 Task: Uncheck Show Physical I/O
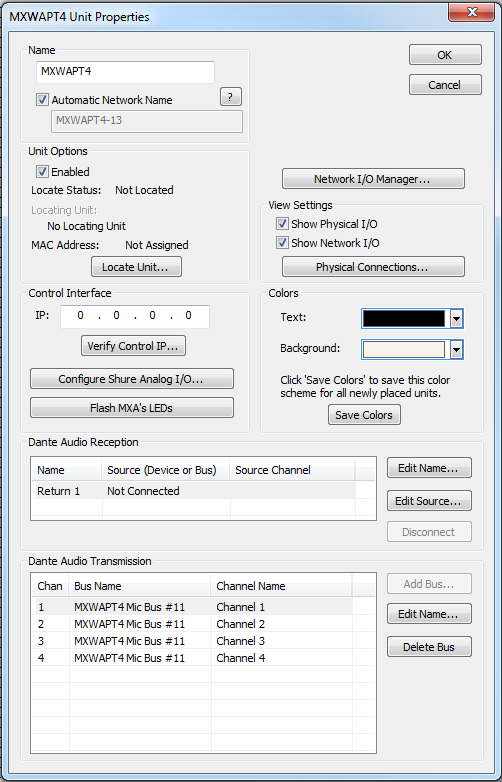(283, 224)
